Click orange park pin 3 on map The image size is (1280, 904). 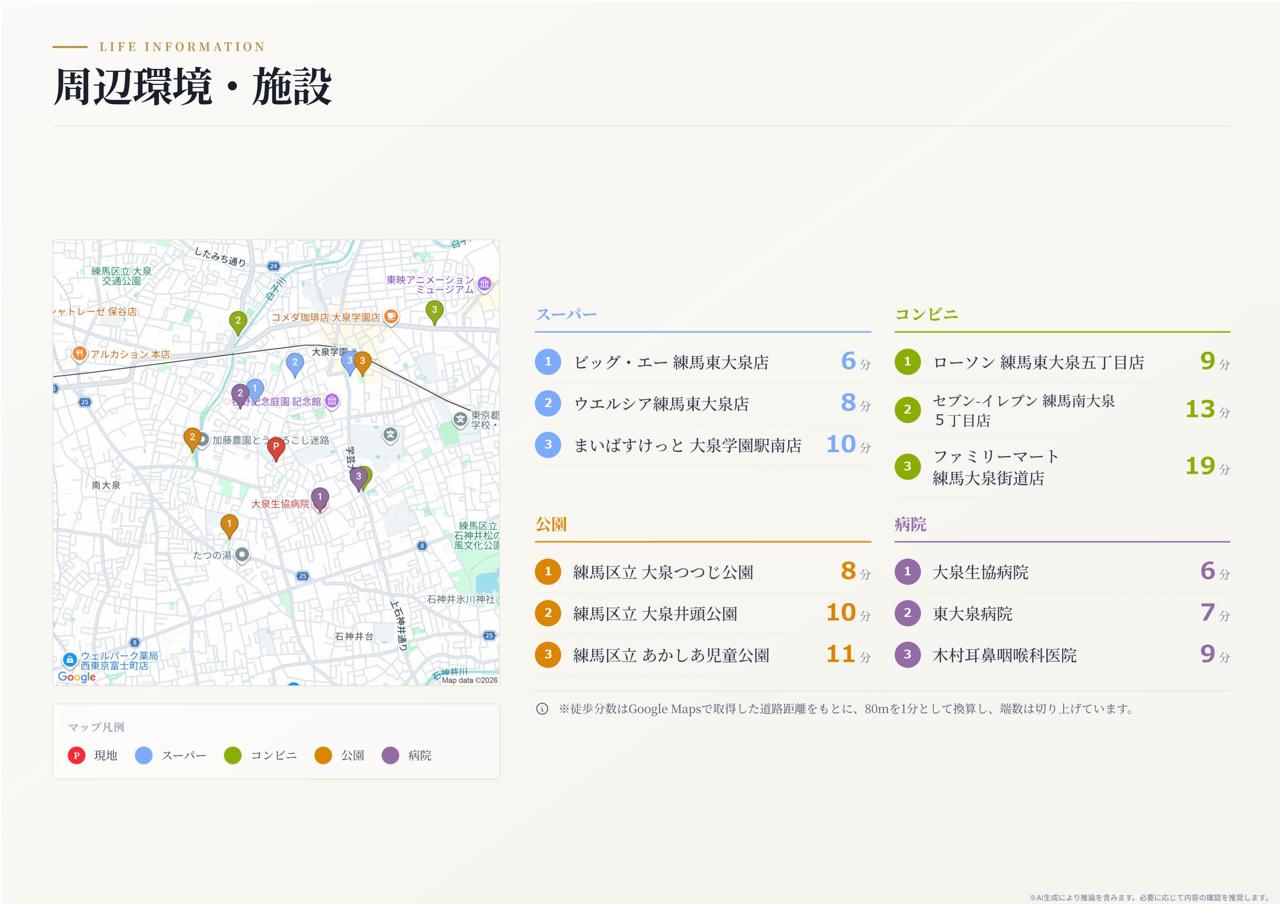coord(363,362)
